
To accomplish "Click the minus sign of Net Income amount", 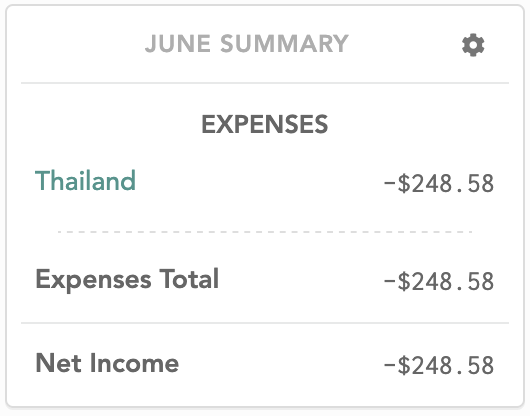I will pyautogui.click(x=389, y=365).
